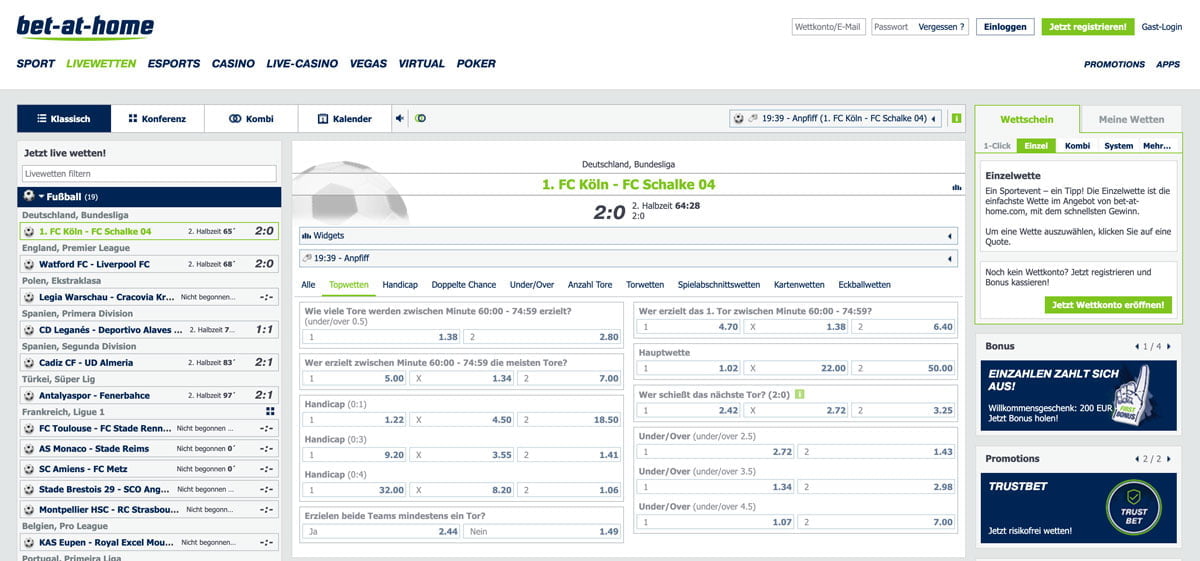
Task: Click soccer ball icon next to Antalyaspor row
Action: click(x=29, y=395)
